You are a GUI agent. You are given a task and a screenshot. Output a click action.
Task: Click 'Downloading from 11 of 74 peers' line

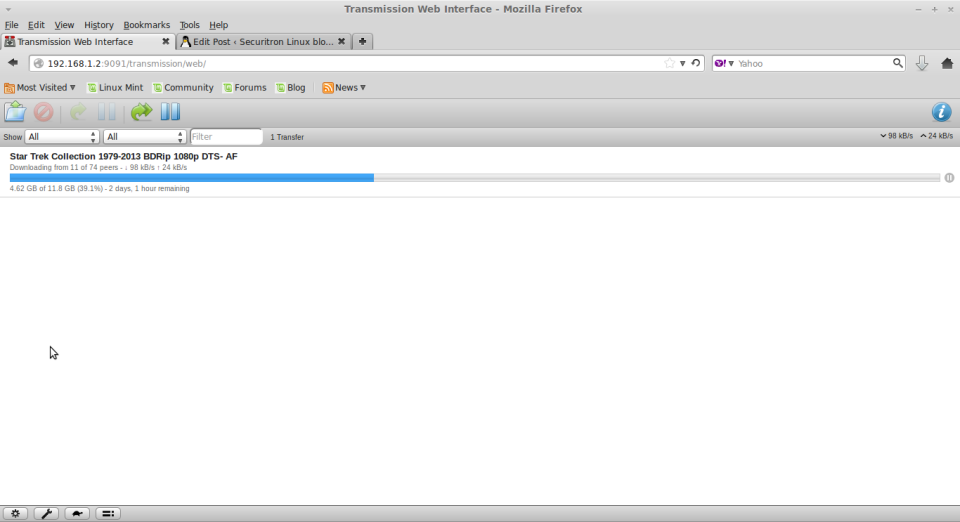[99, 167]
